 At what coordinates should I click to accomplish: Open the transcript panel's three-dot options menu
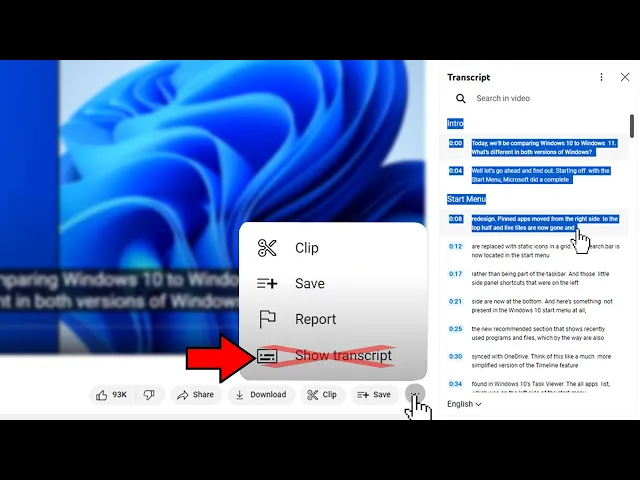[601, 77]
